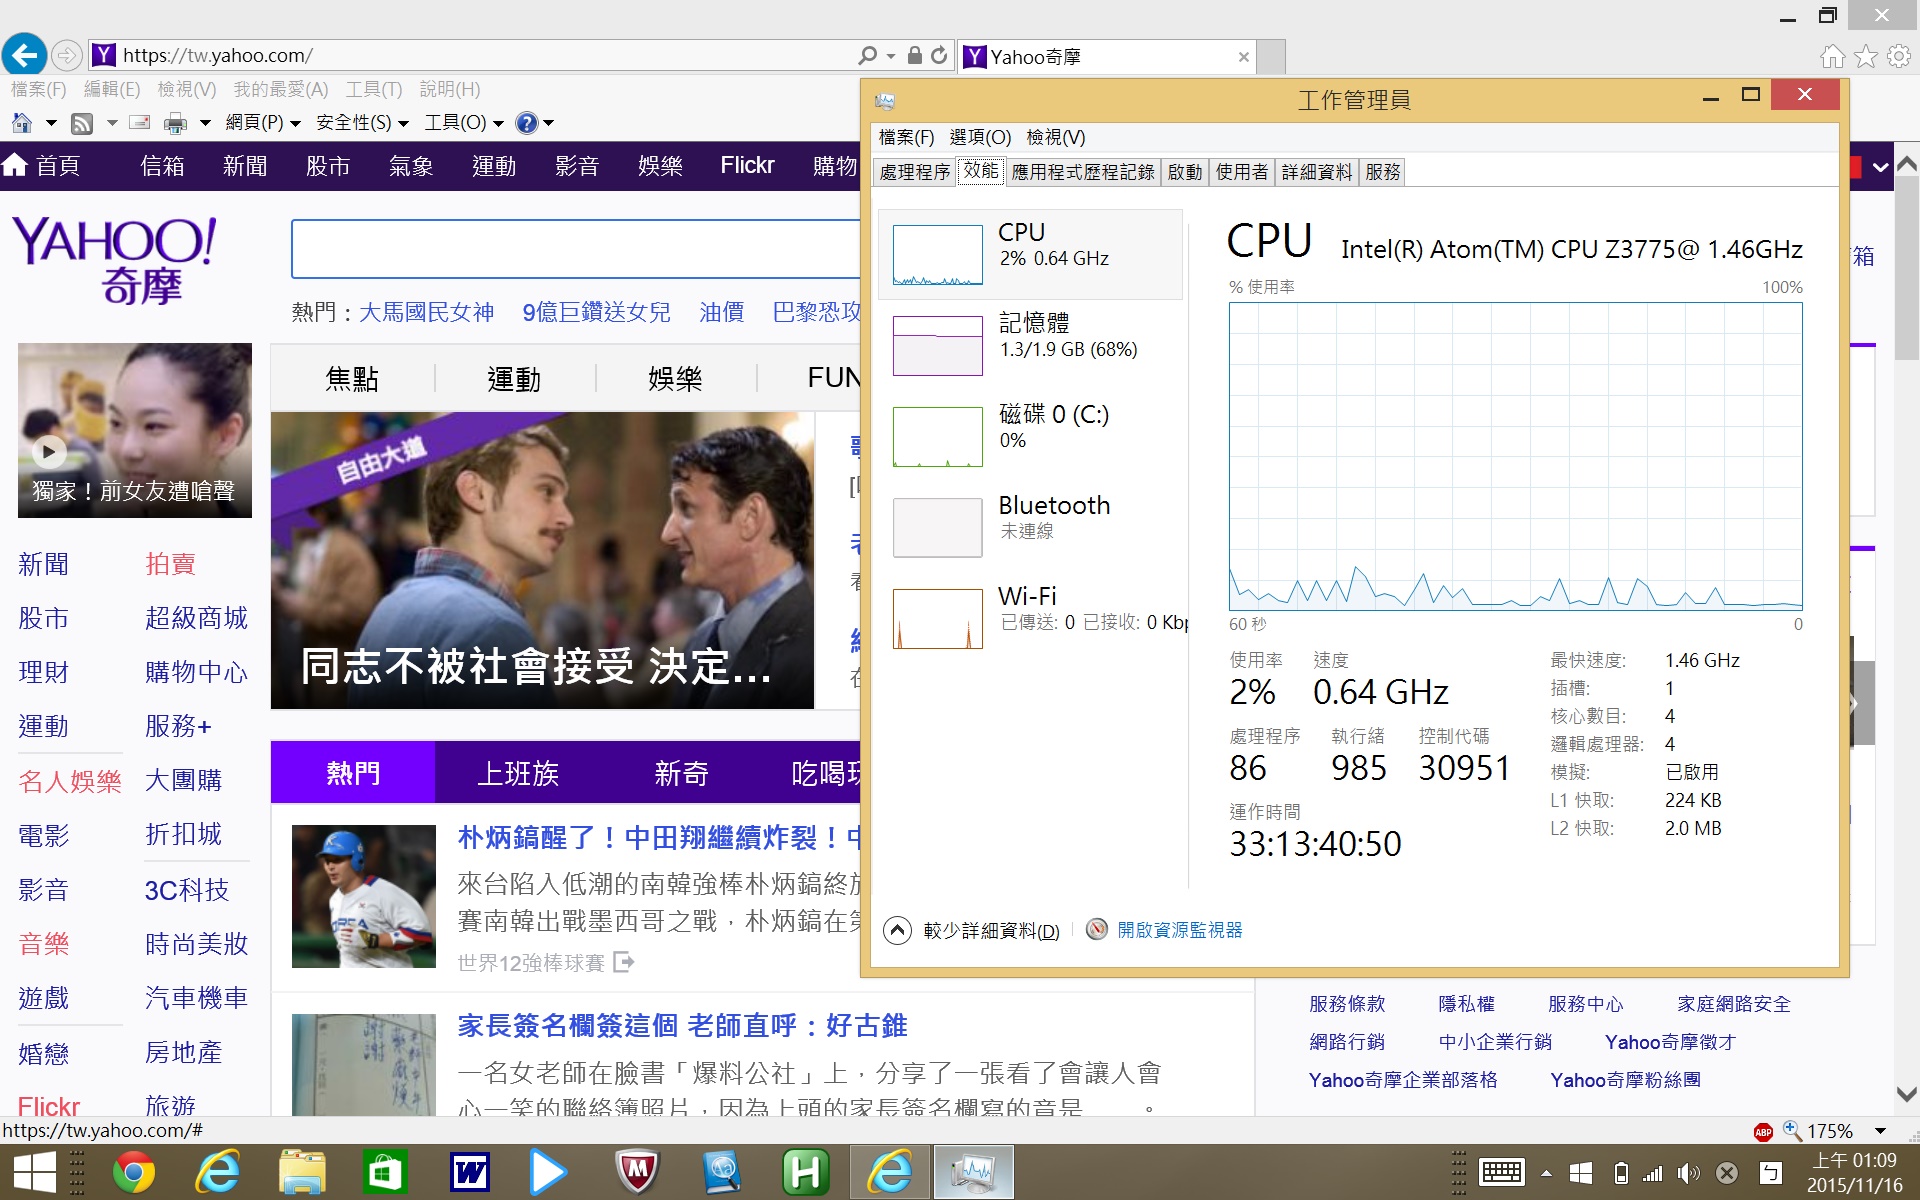This screenshot has width=1920, height=1200.
Task: Click the printer icon in command bar
Action: [175, 123]
